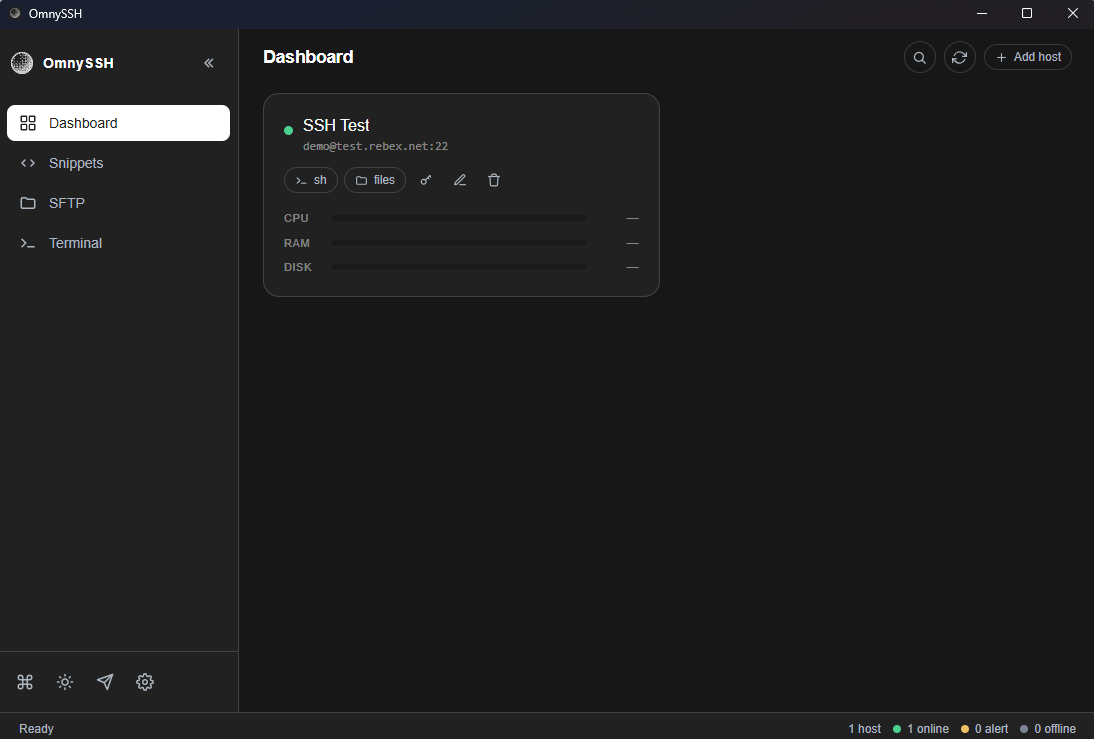The height and width of the screenshot is (739, 1094).
Task: Click the CPU usage bar
Action: 459,218
